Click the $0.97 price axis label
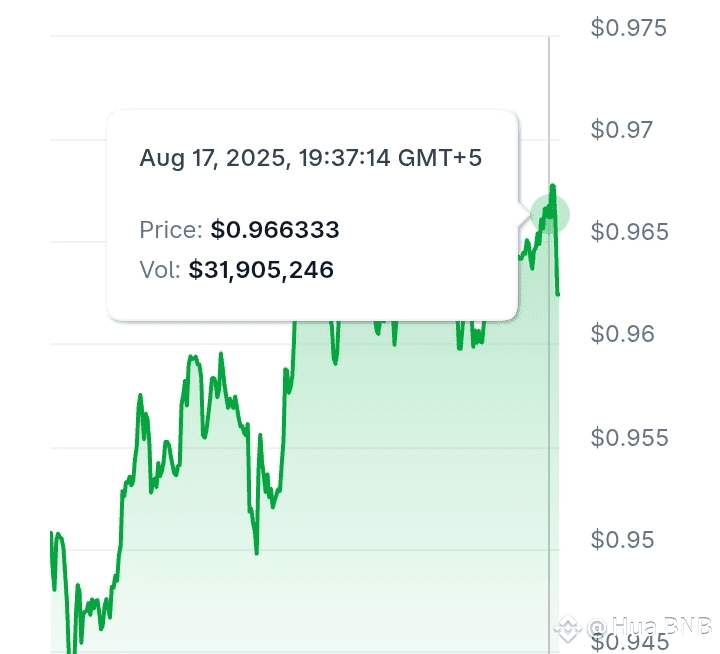 tap(621, 130)
